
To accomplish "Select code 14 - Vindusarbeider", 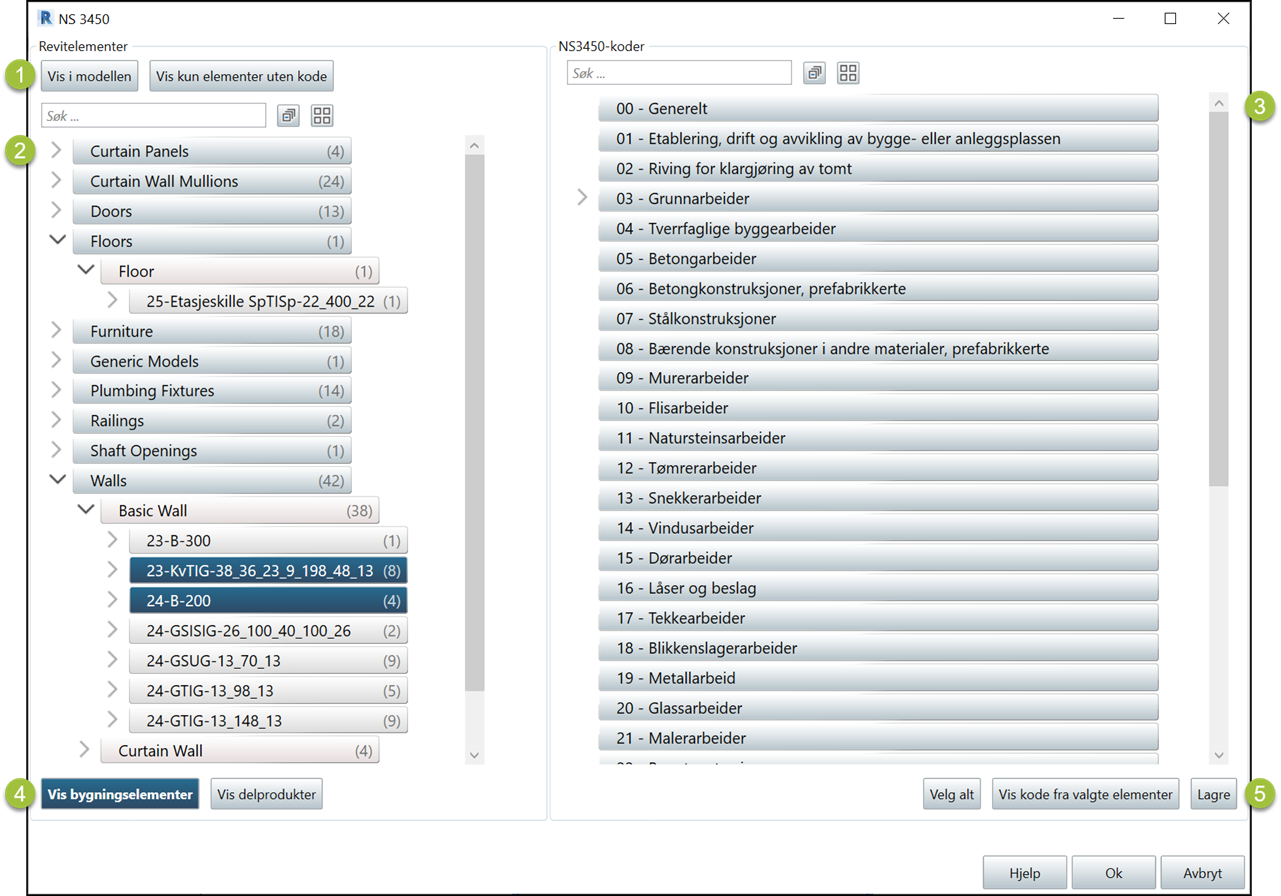I will [x=878, y=528].
